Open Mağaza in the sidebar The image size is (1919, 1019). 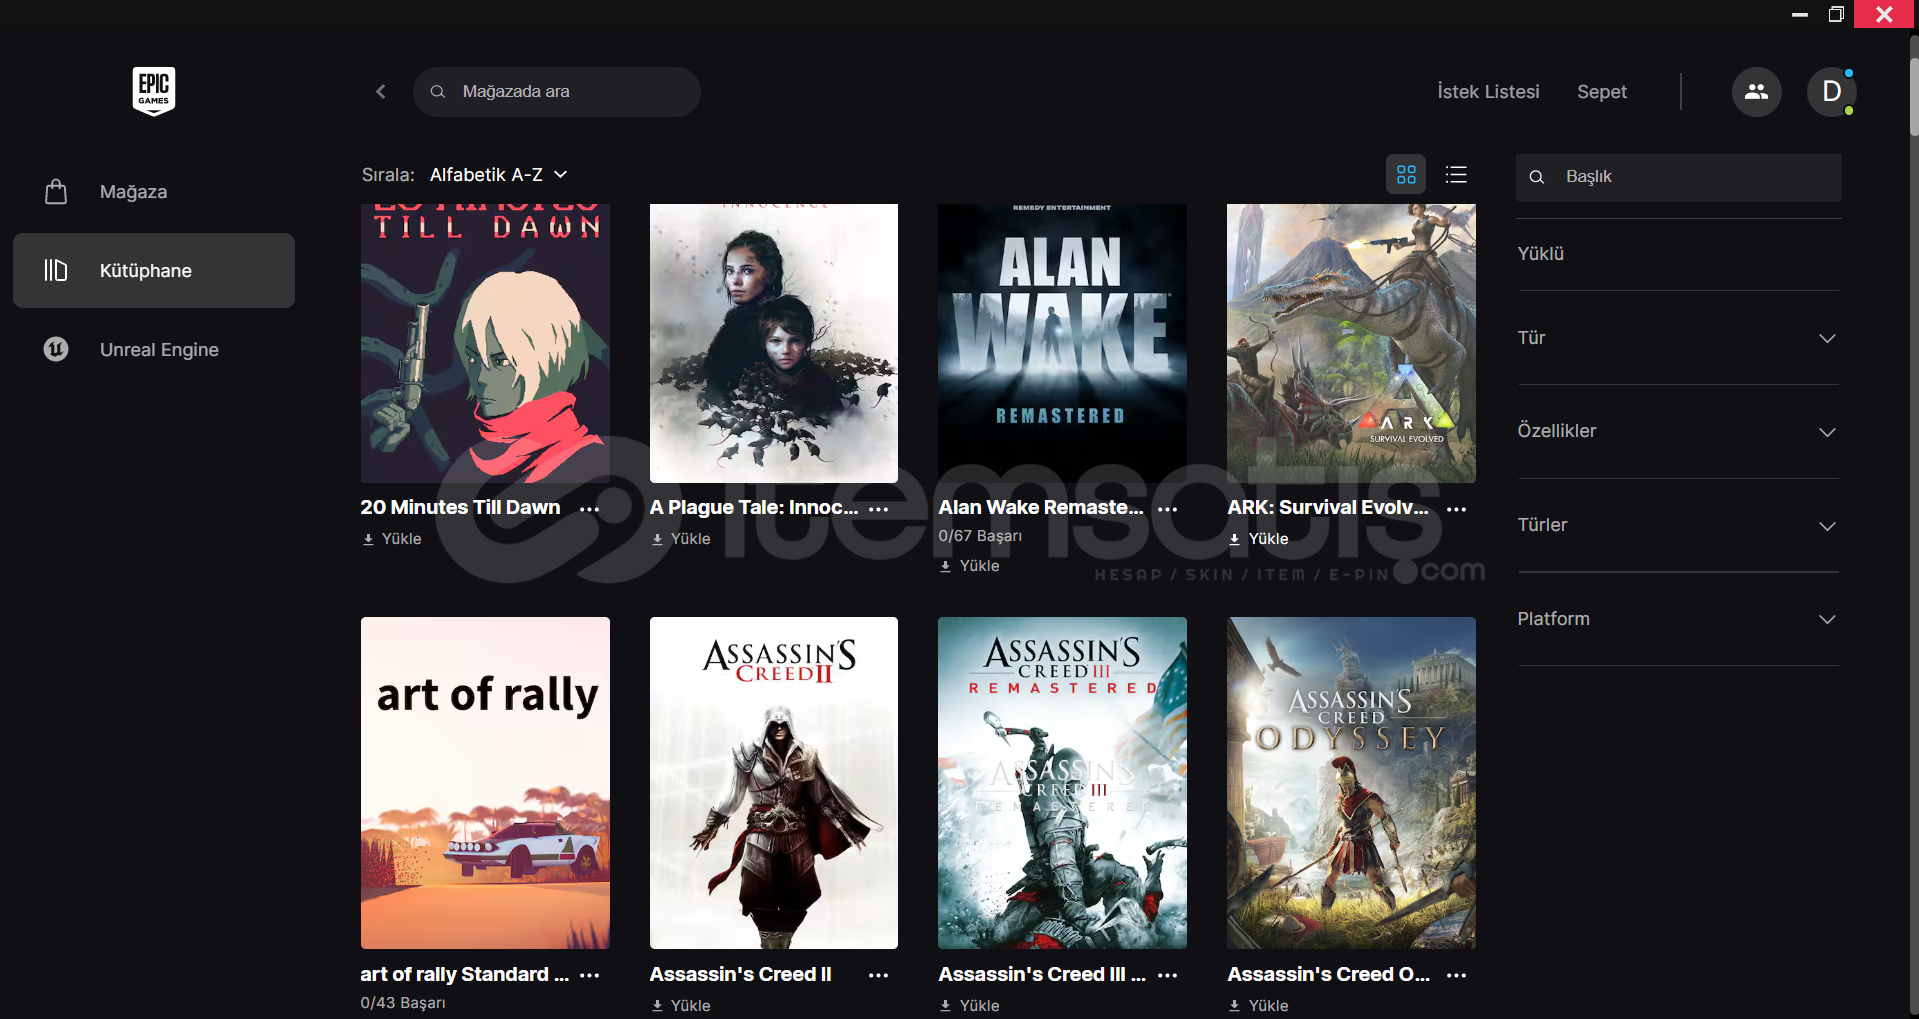point(154,192)
